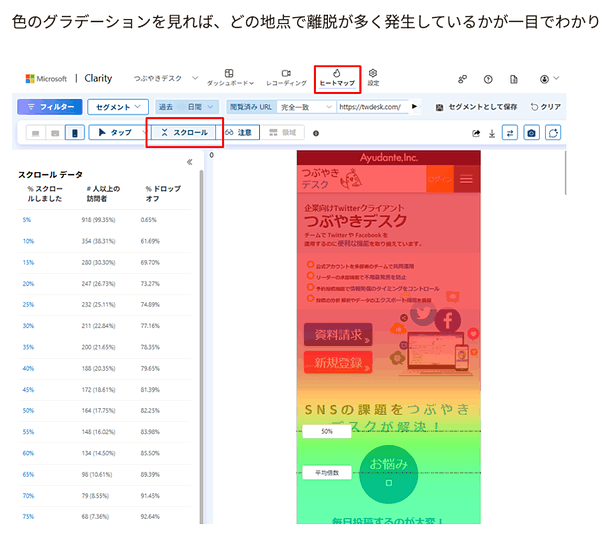Click the page scrollbar beside the heatmap
600x556 pixels.
[565, 173]
